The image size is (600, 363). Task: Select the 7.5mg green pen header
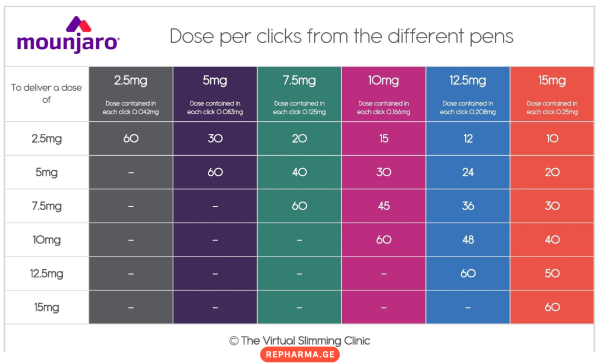299,94
